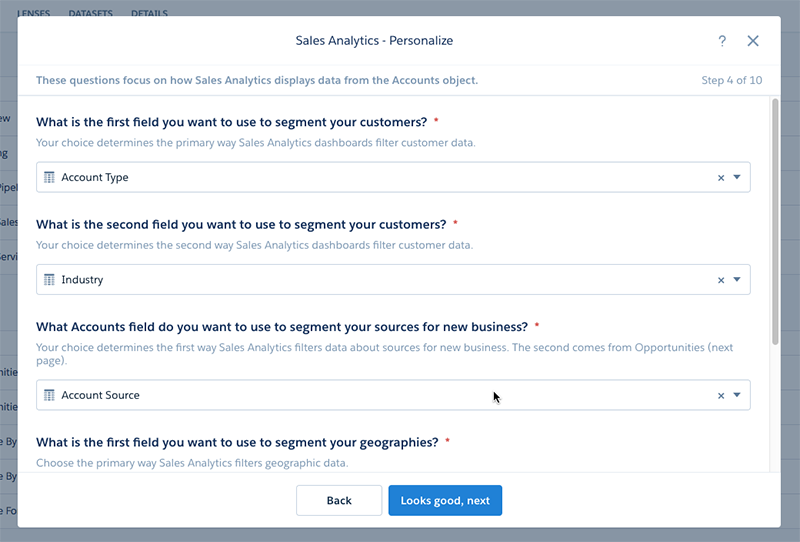The image size is (800, 542).
Task: Click the first customer segment question
Action: [232, 122]
